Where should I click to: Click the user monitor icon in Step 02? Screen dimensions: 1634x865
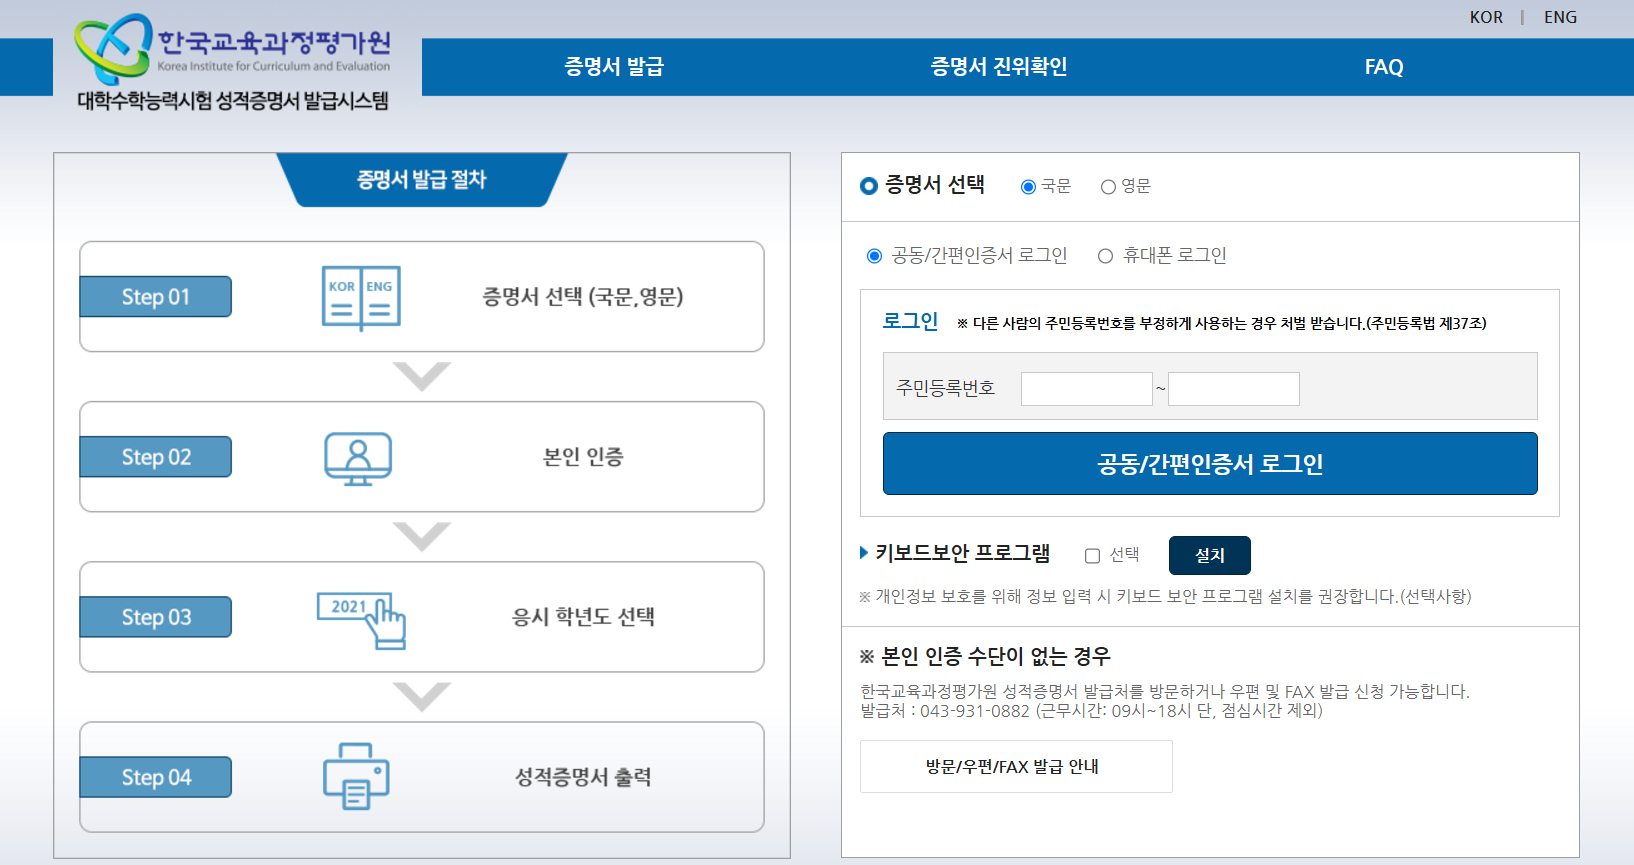358,459
